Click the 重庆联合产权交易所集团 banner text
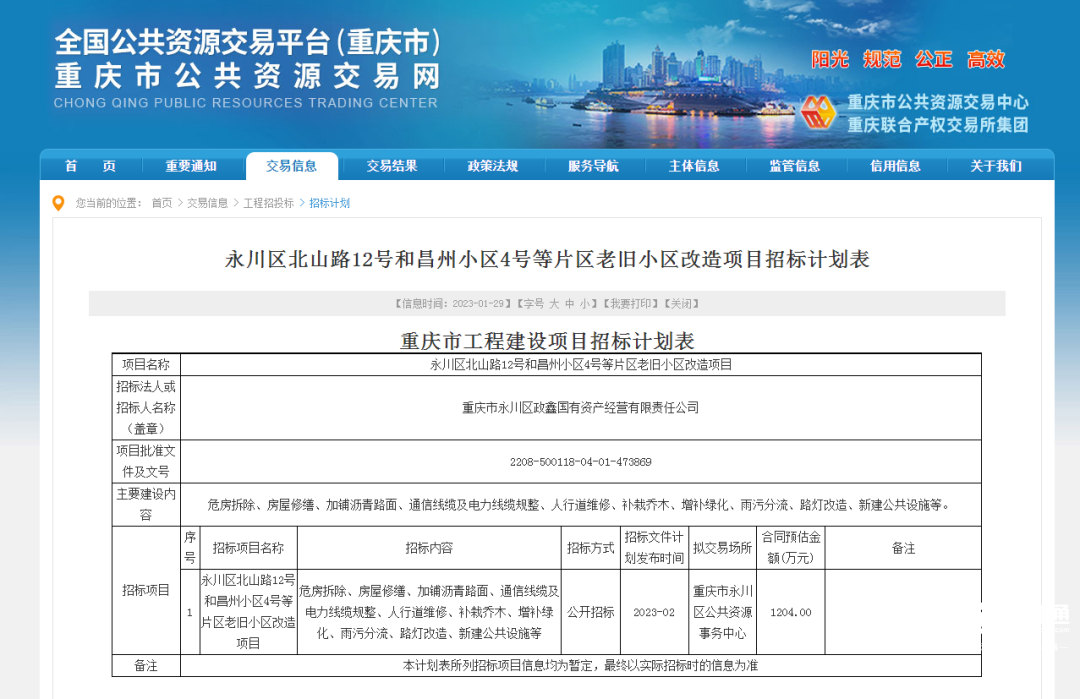1080x699 pixels. (x=937, y=125)
